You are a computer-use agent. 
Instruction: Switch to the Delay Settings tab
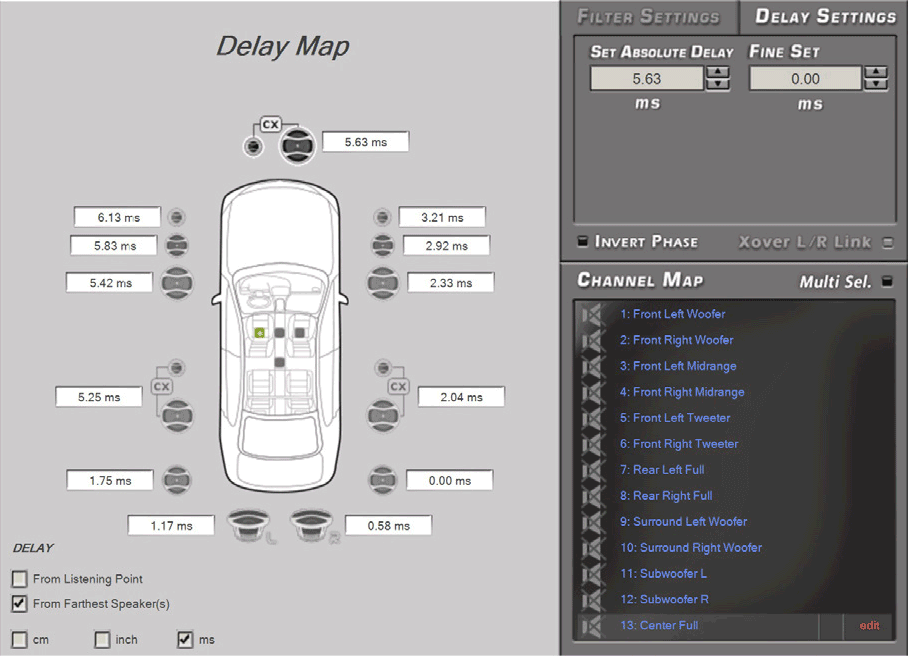(825, 16)
